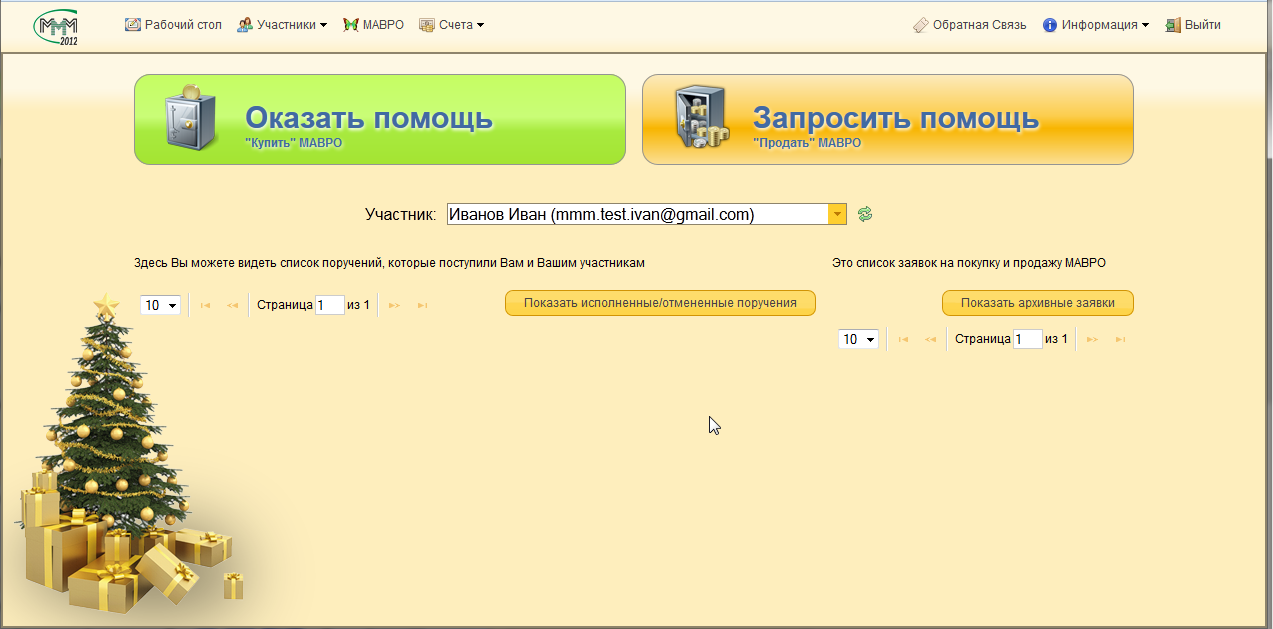
Task: Click the МАВРО butterfly icon
Action: [x=350, y=25]
